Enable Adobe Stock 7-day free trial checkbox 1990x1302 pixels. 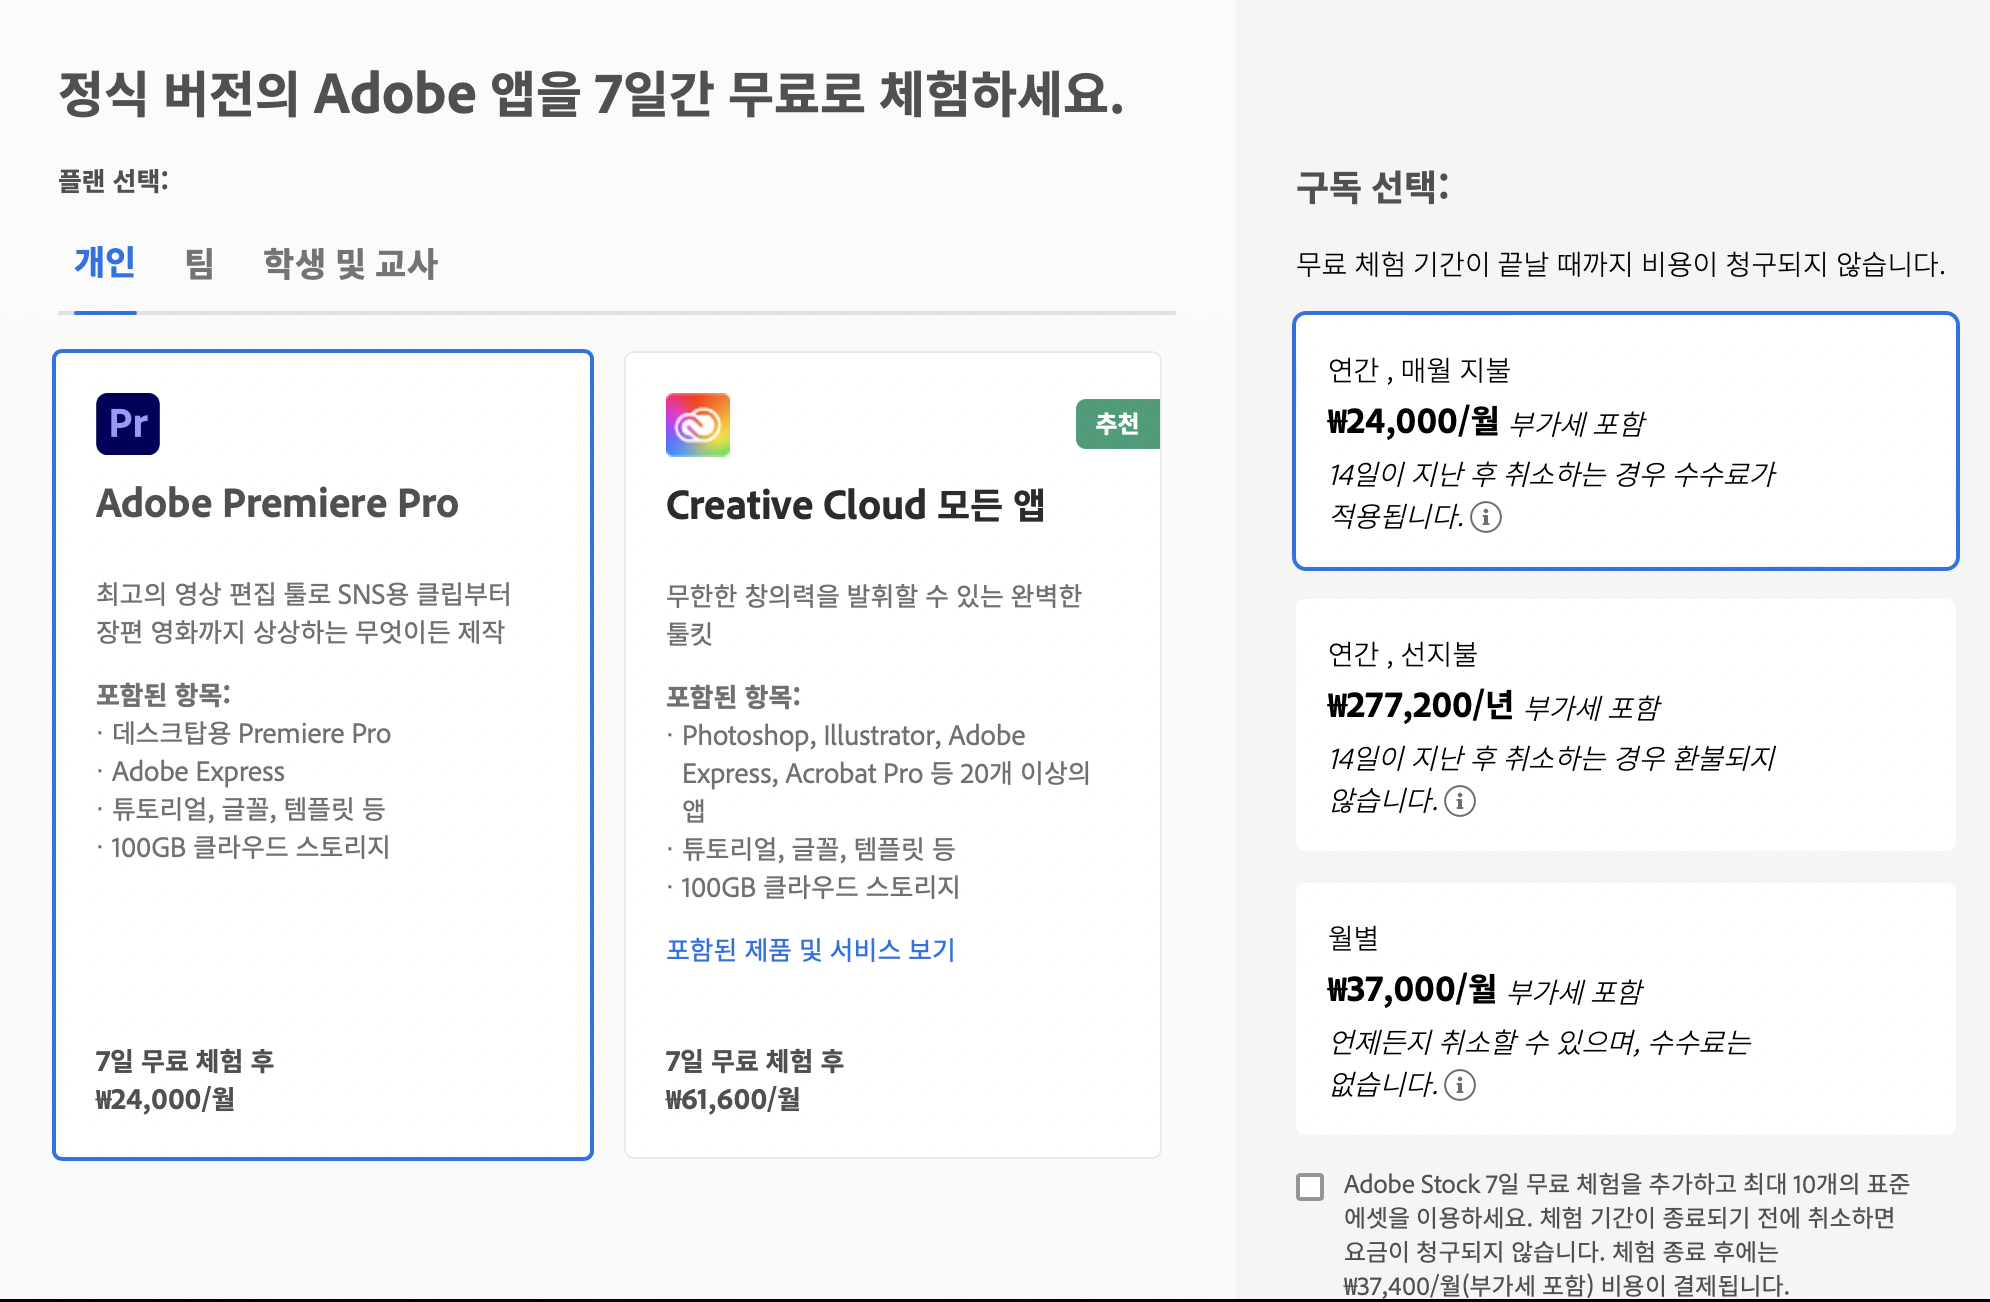[x=1310, y=1187]
